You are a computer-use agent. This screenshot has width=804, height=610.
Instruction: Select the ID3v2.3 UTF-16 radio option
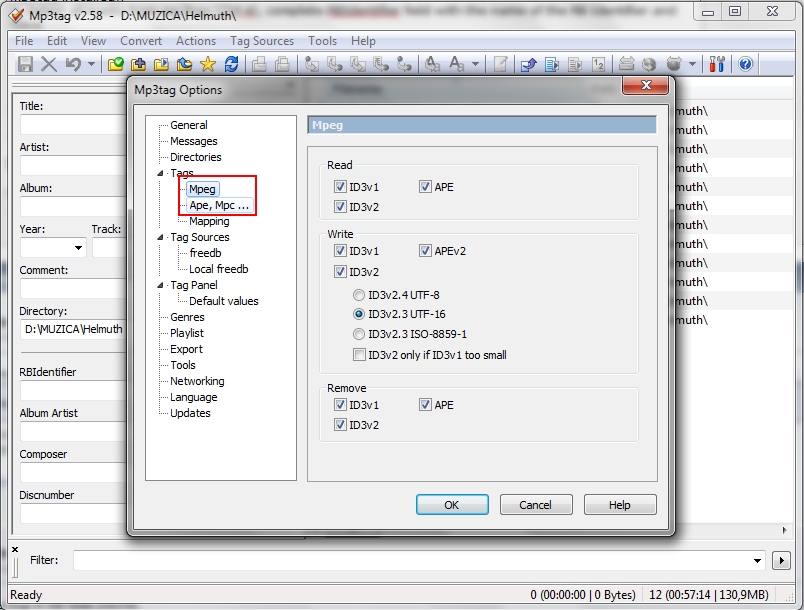click(x=359, y=314)
